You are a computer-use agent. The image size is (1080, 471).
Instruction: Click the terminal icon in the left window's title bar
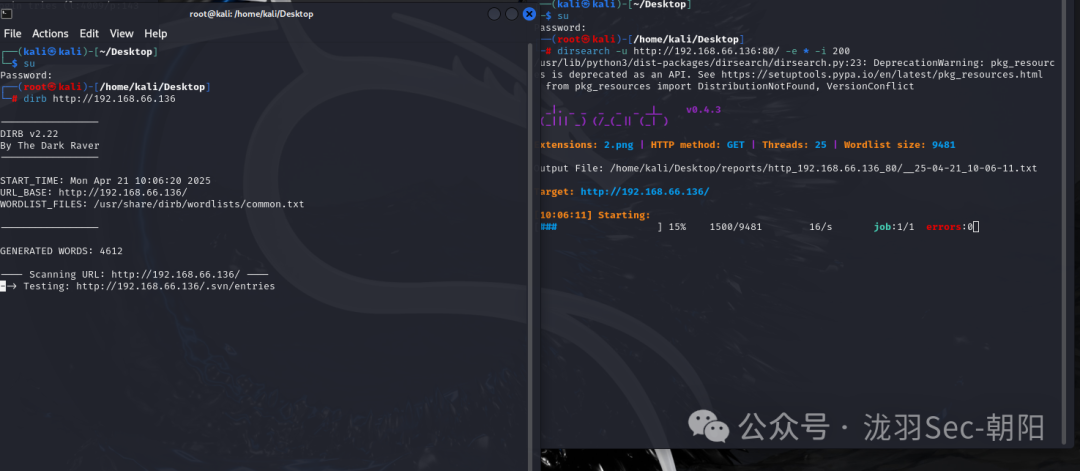tap(6, 14)
